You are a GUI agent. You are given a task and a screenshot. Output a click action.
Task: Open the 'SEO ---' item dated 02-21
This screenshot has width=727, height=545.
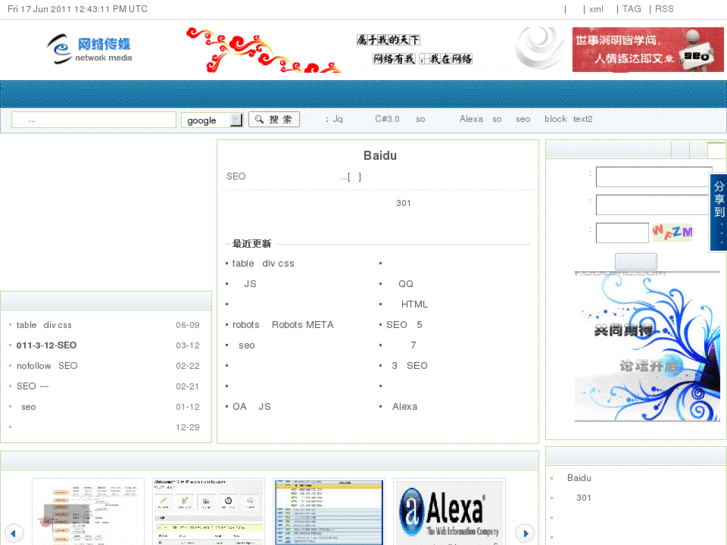(x=32, y=386)
